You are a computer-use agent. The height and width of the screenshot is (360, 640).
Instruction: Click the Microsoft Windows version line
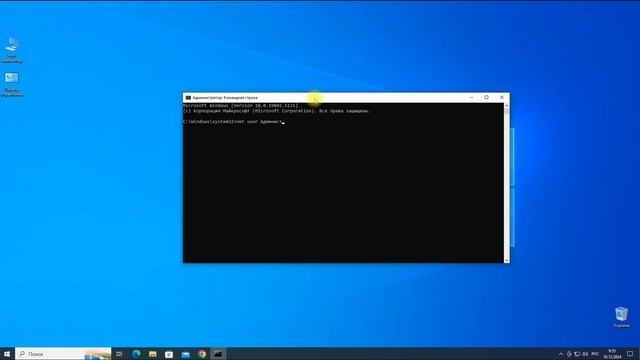240,106
